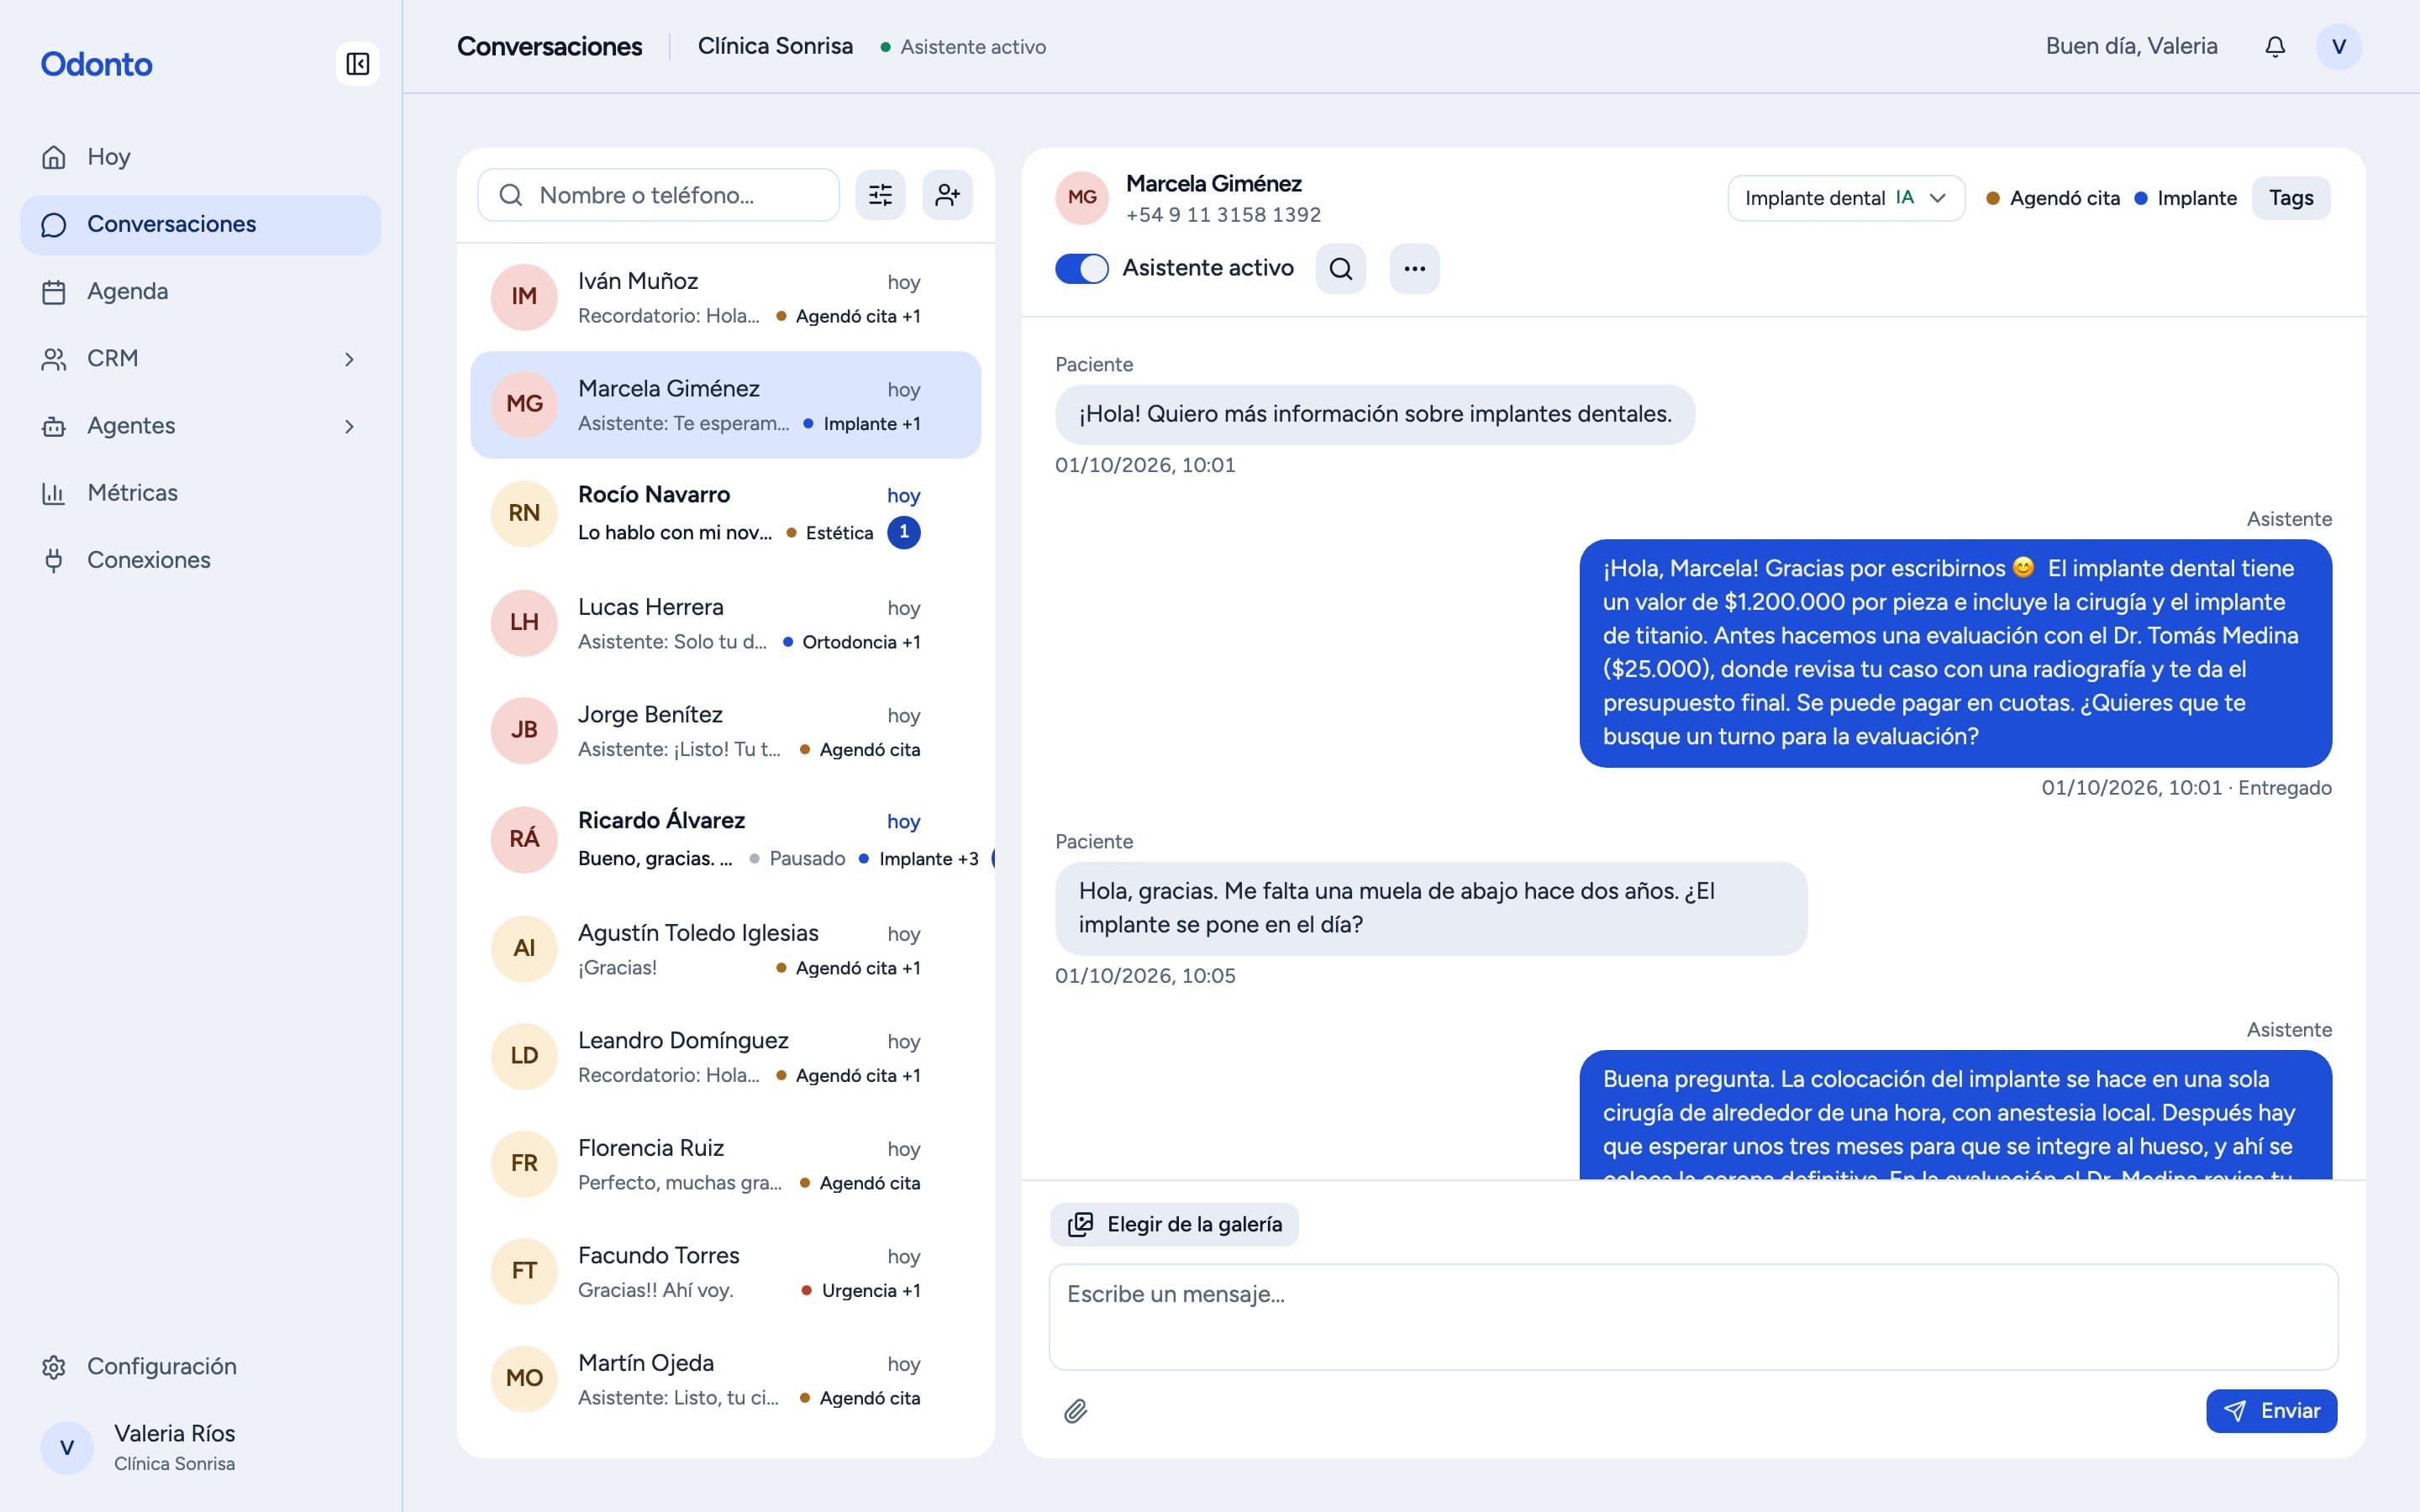The height and width of the screenshot is (1512, 2420).
Task: Click the Agenda calendar icon
Action: pyautogui.click(x=54, y=291)
